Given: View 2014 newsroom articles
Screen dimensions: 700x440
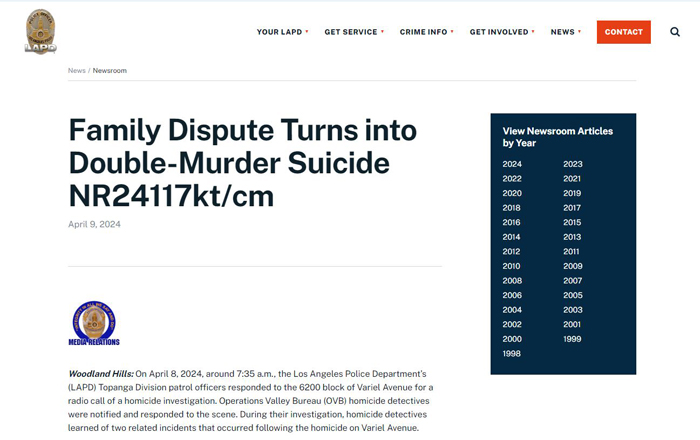Looking at the screenshot, I should [x=512, y=237].
